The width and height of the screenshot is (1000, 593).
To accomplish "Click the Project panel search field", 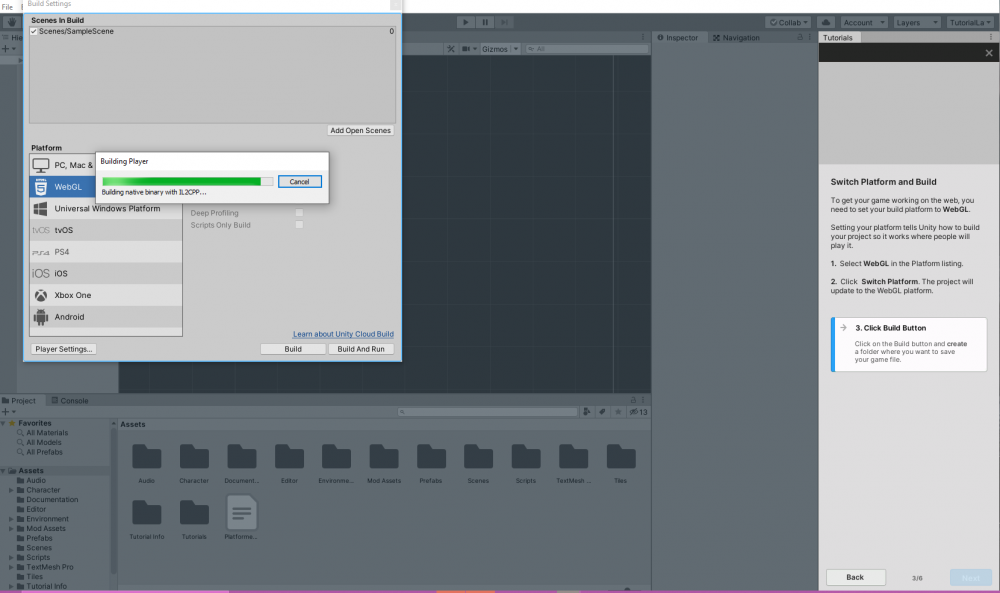I will (487, 412).
